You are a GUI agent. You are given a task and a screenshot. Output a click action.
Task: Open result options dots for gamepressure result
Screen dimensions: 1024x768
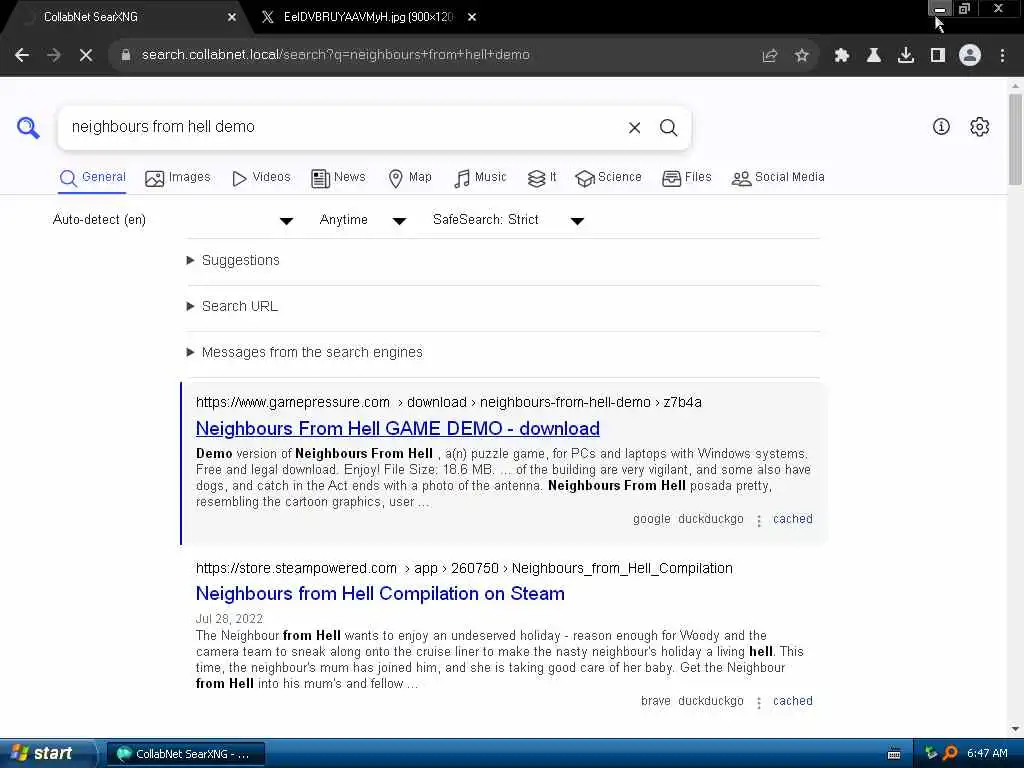[759, 520]
